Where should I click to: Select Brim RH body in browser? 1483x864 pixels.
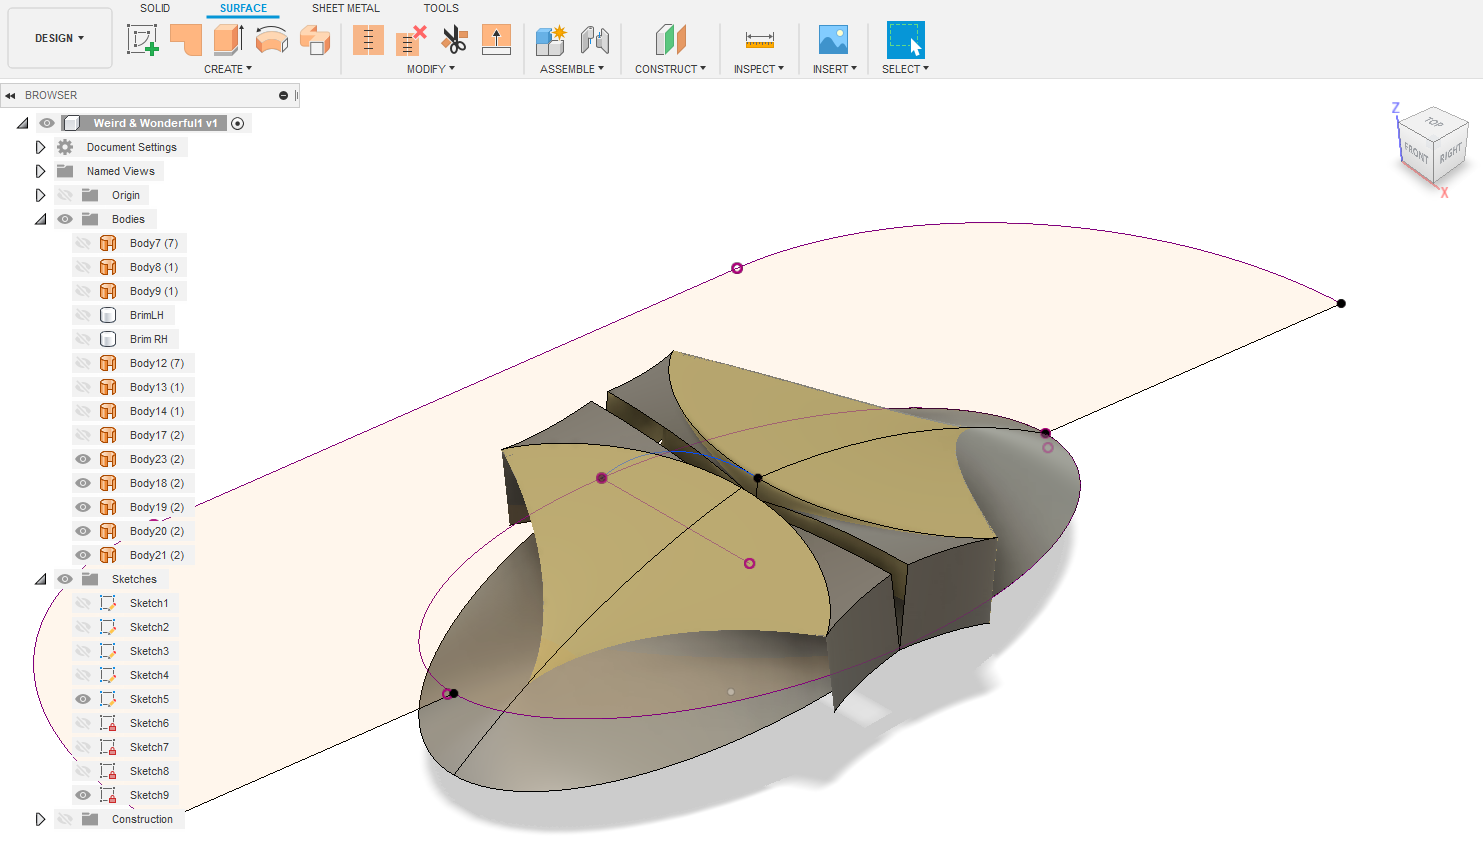(149, 339)
